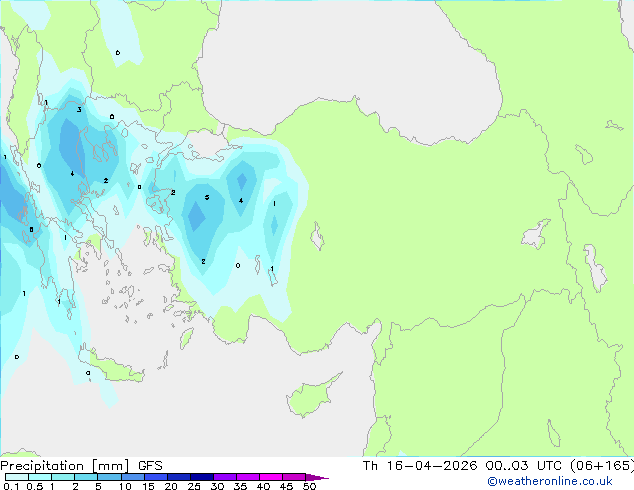Click the '50' legend scale label
The height and width of the screenshot is (490, 634).
(x=309, y=486)
